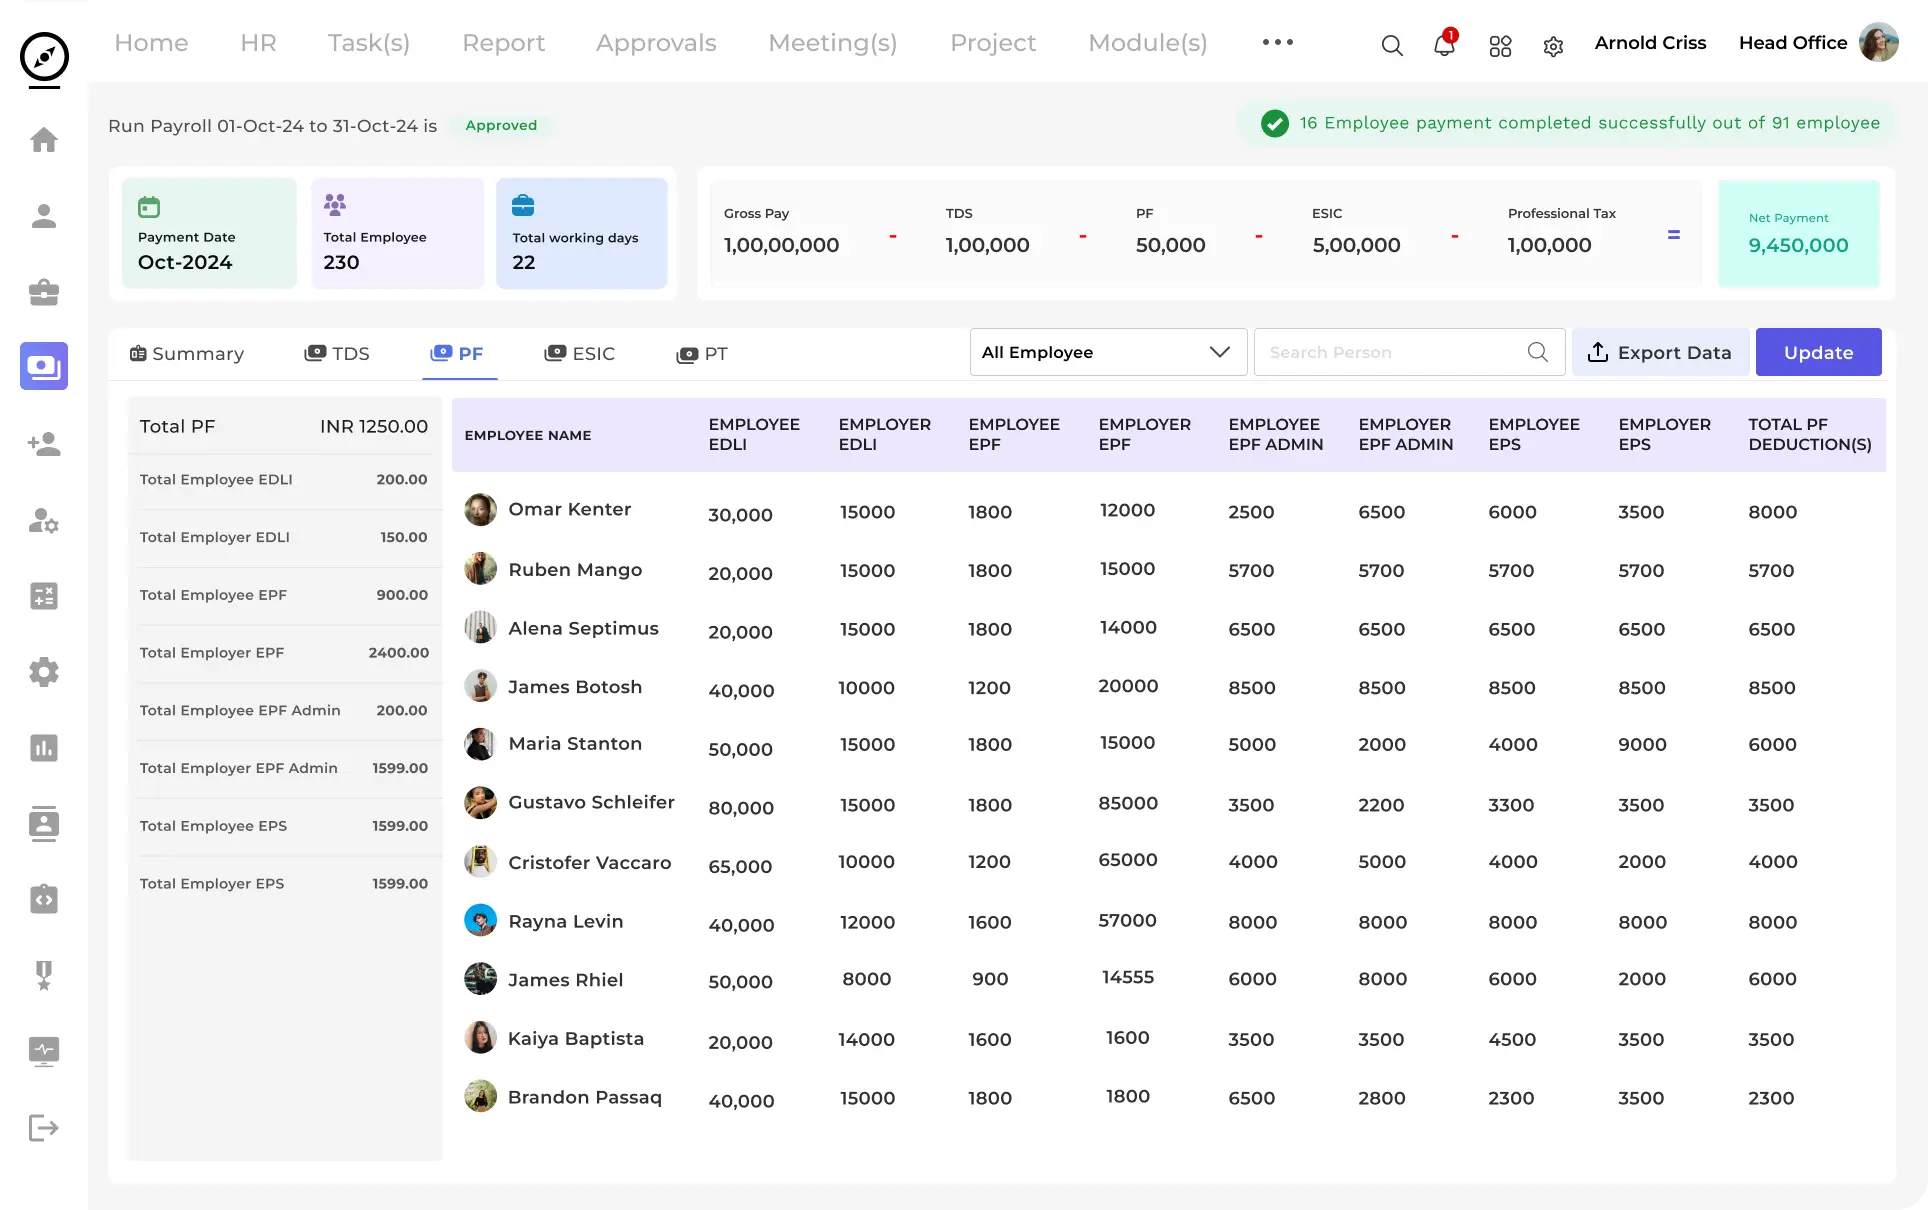1928x1210 pixels.
Task: Expand the ellipsis menu in top navigation
Action: coord(1277,43)
